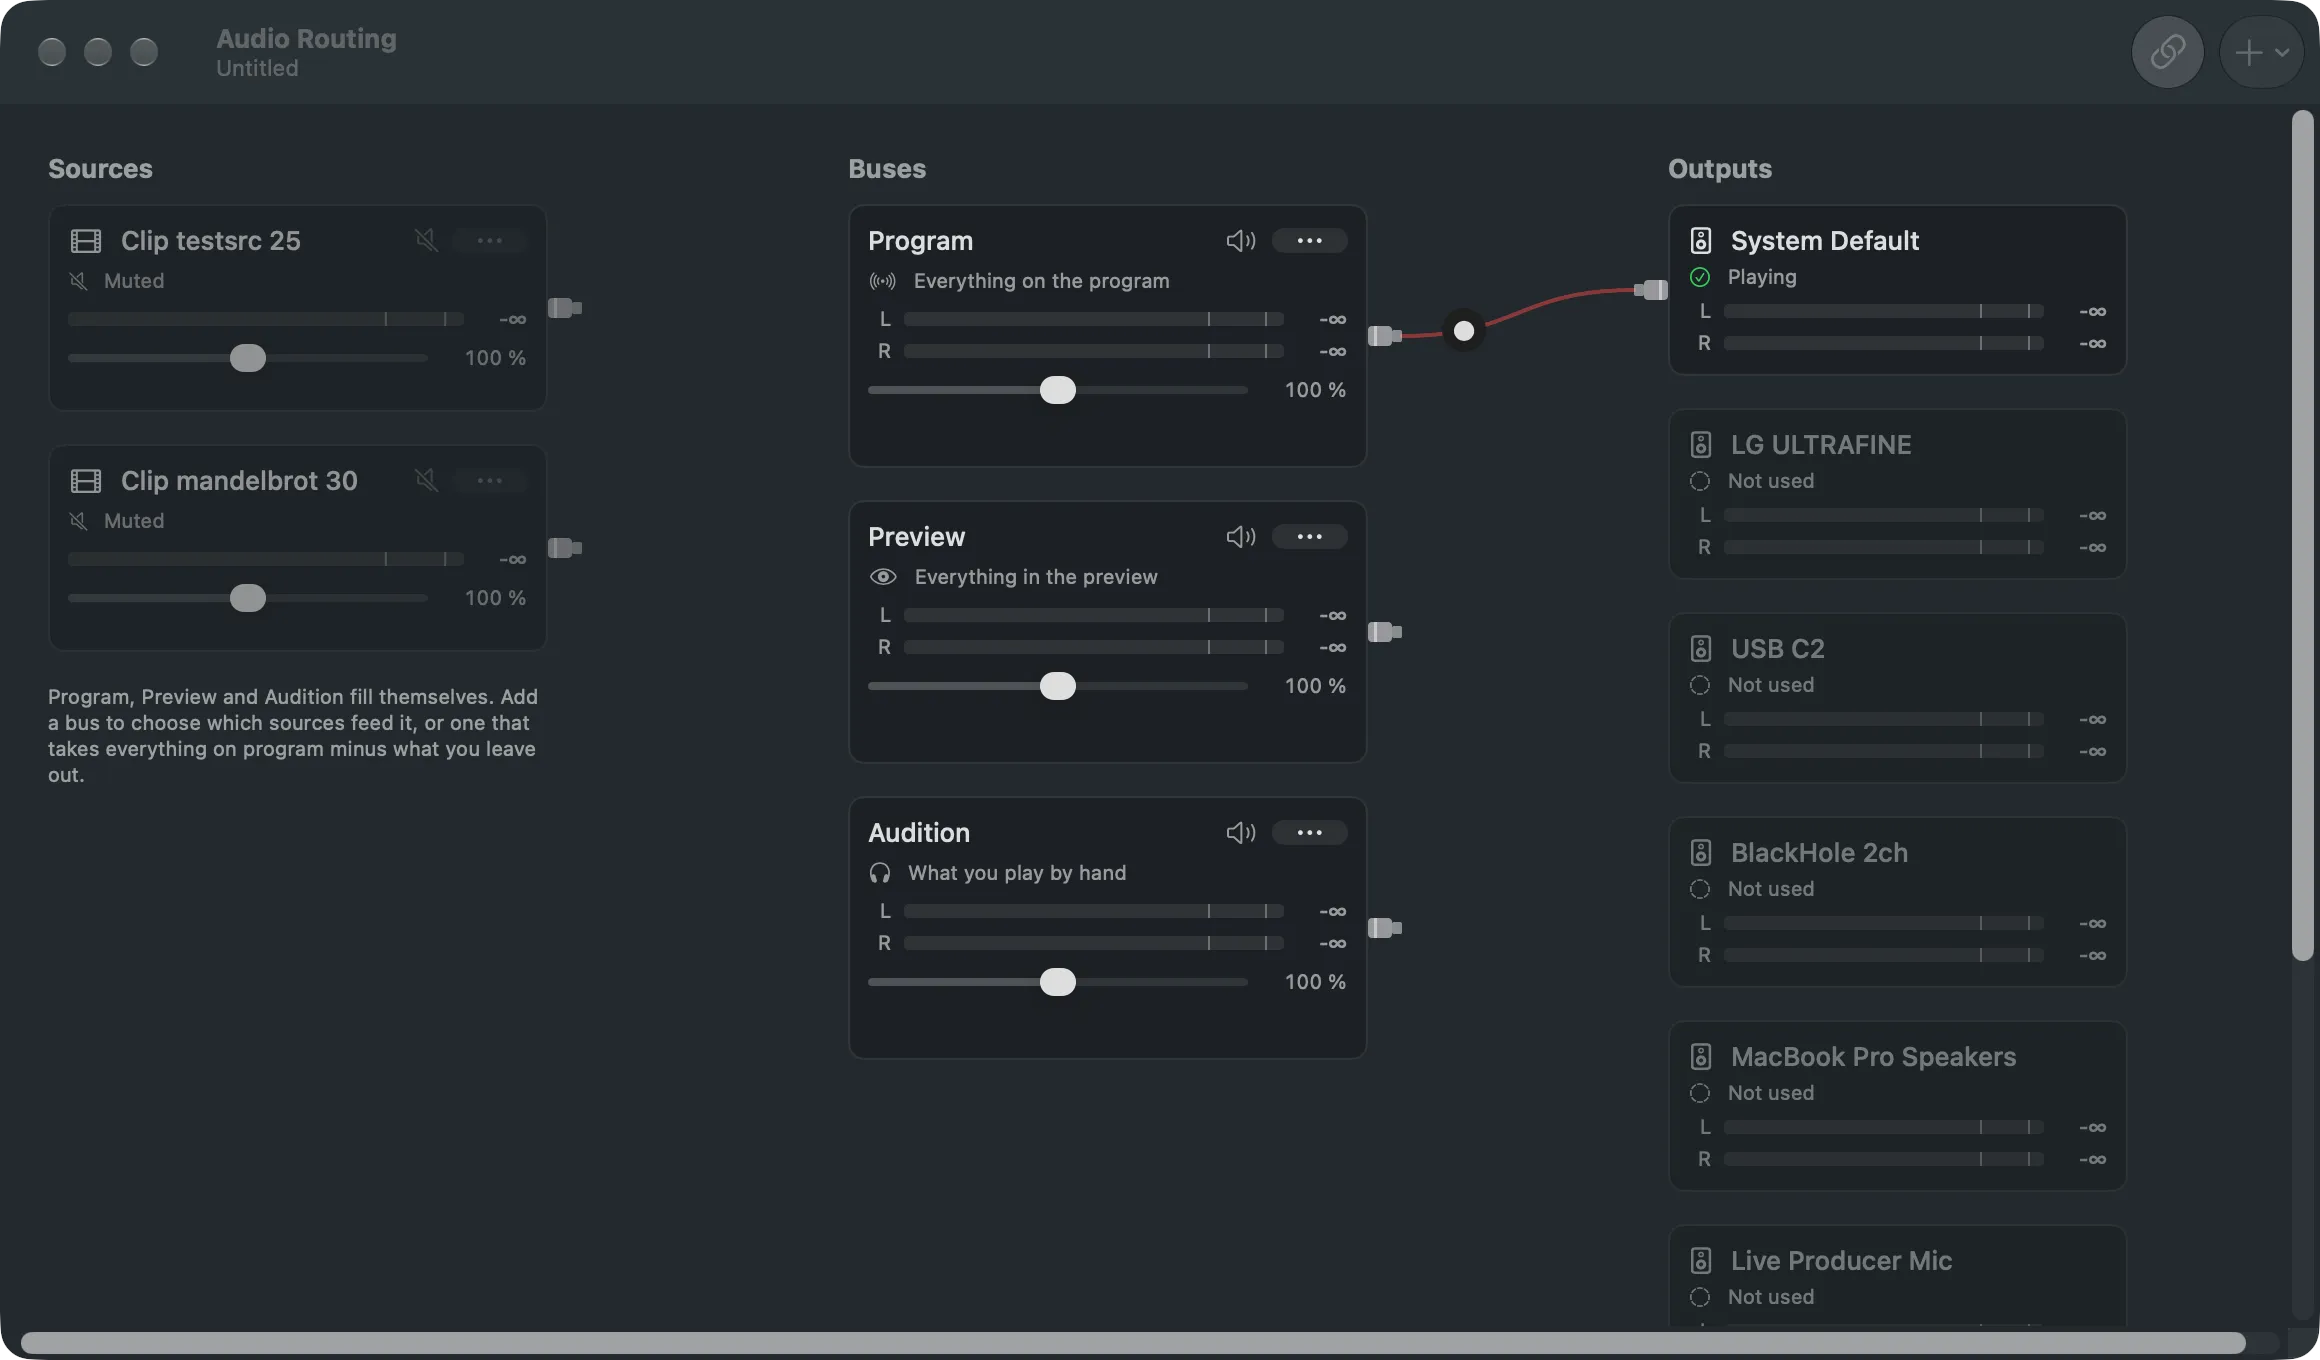2320x1360 pixels.
Task: Click the Audition bus volume slider
Action: 1058,982
